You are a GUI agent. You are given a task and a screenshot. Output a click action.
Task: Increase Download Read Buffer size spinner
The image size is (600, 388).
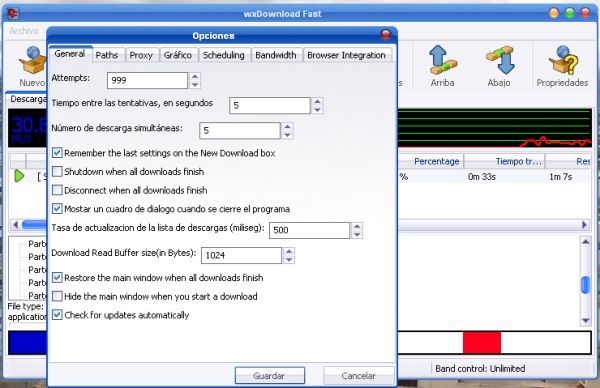pos(289,251)
